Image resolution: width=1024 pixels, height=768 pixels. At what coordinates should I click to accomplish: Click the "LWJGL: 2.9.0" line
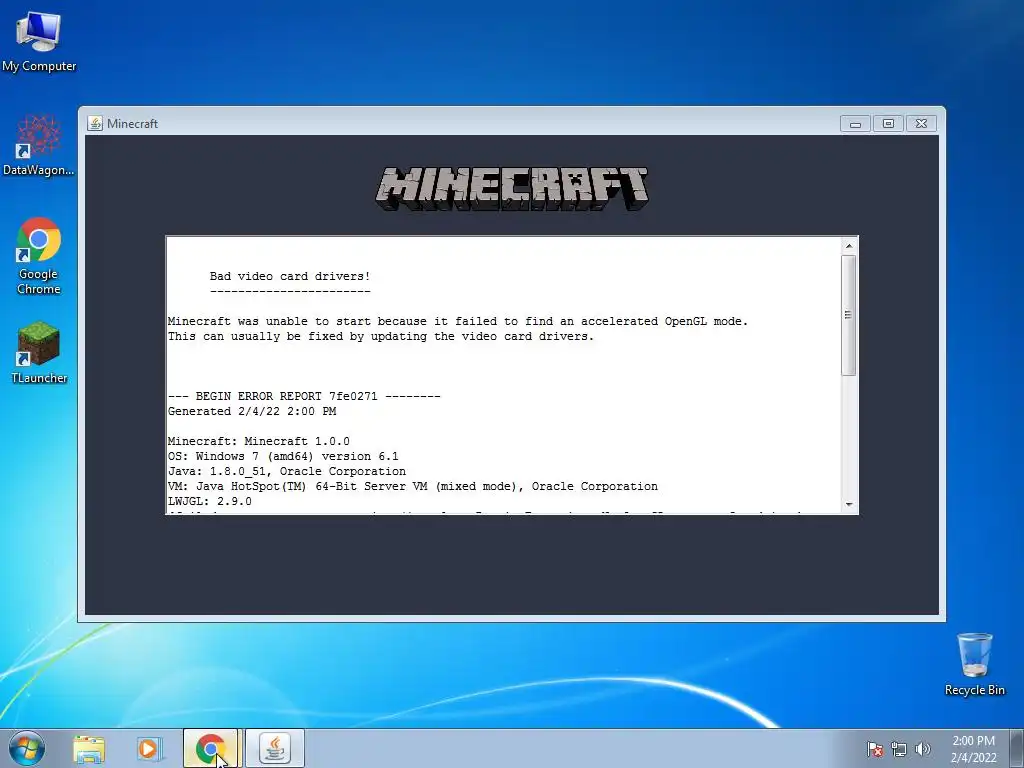pyautogui.click(x=210, y=502)
